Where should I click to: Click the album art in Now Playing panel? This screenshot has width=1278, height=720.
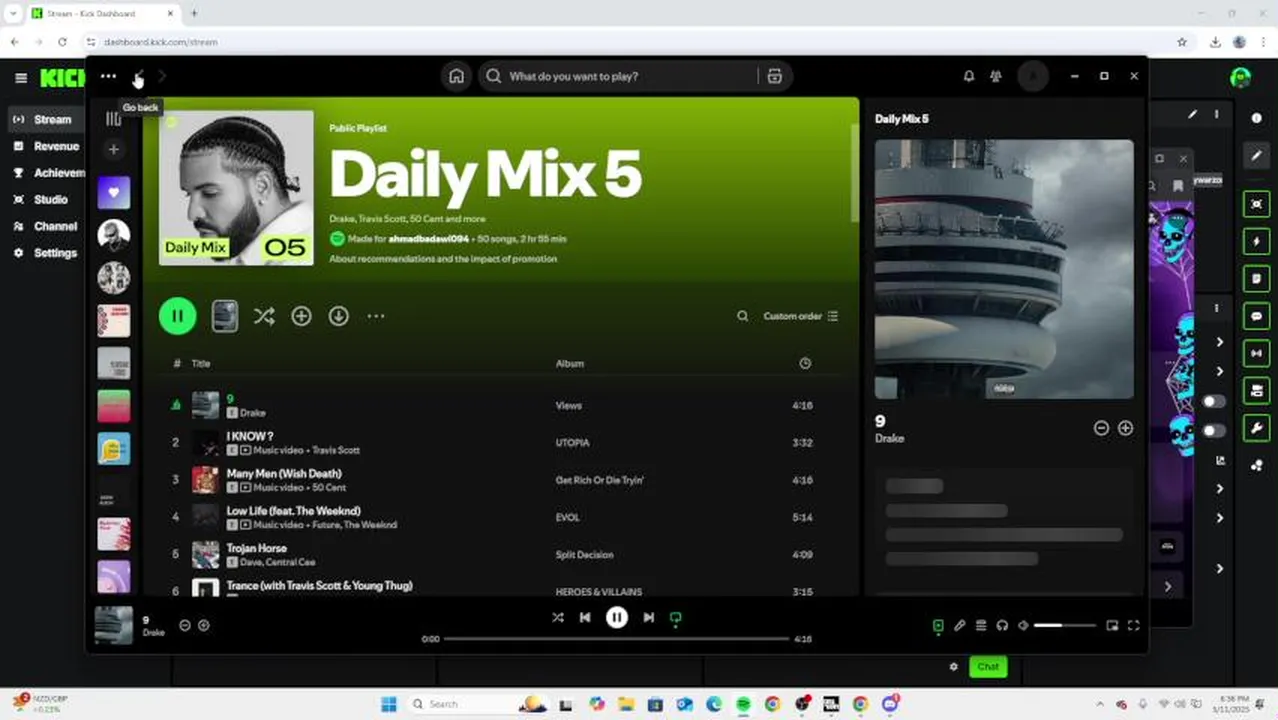click(x=1004, y=269)
